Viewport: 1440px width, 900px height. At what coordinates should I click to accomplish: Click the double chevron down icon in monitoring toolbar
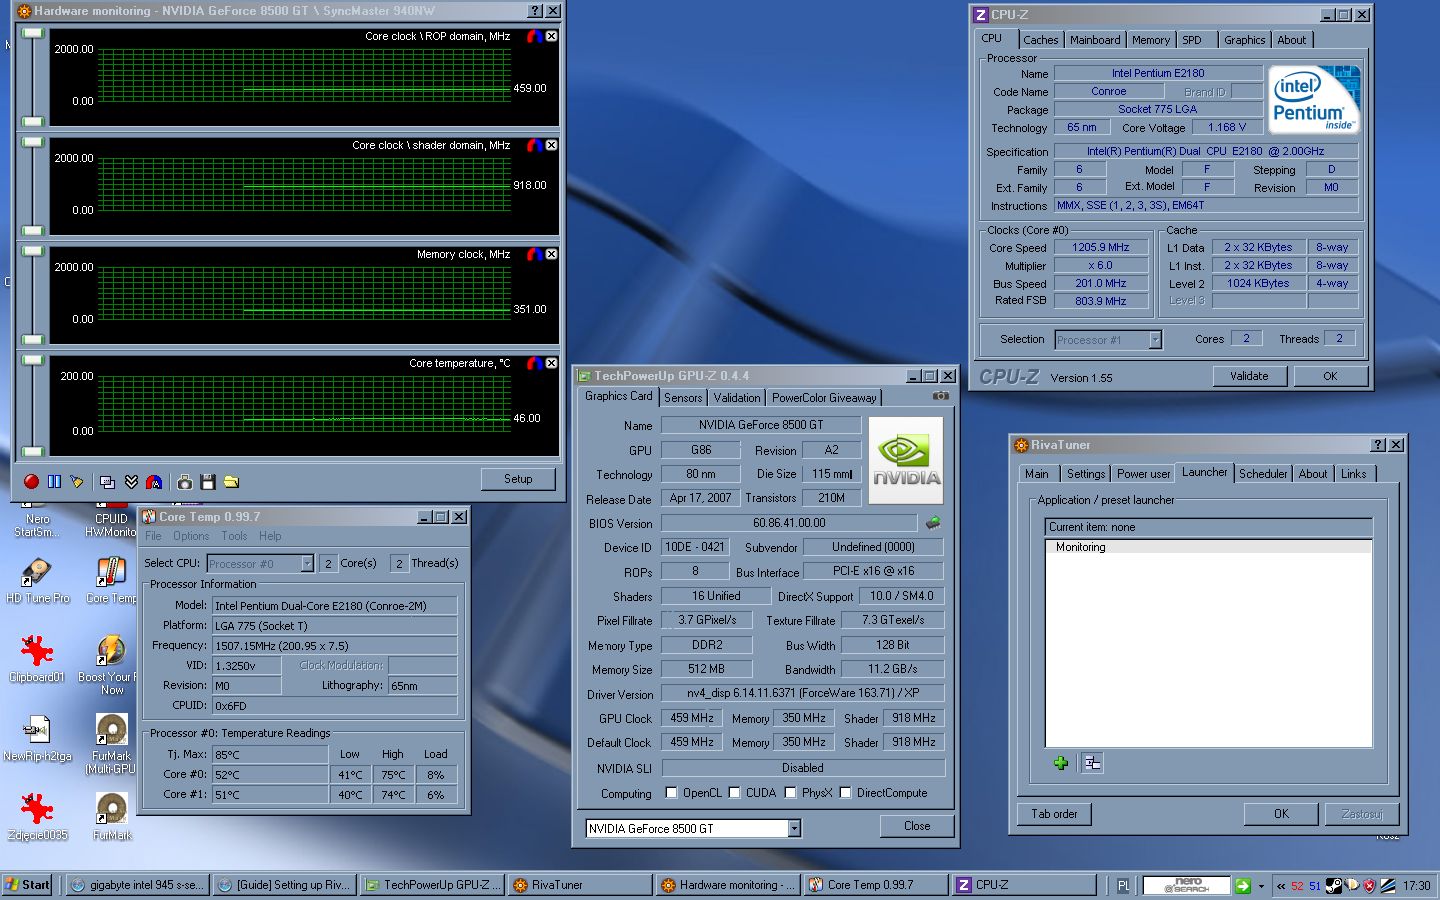(131, 482)
